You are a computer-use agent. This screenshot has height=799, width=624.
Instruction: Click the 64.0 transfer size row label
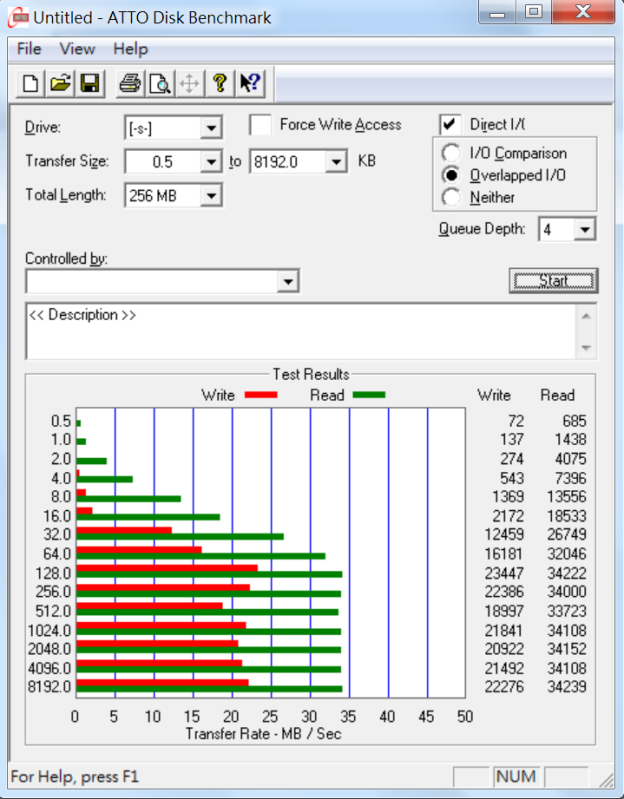[57, 553]
